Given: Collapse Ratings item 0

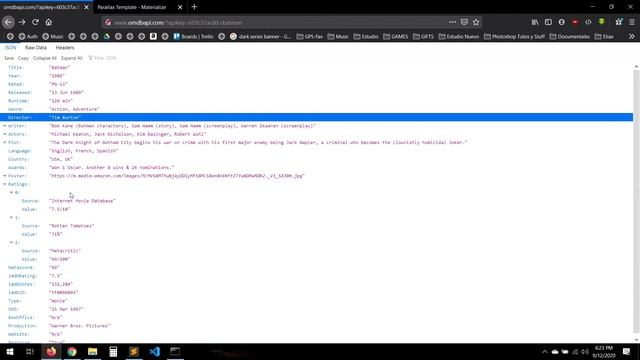Looking at the screenshot, I should (11, 192).
